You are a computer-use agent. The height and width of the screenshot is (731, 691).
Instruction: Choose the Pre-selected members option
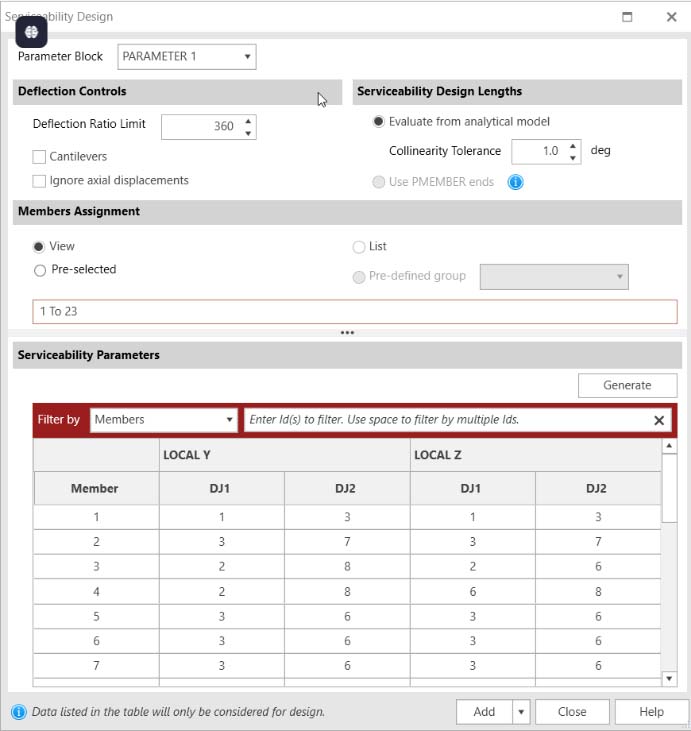[40, 270]
